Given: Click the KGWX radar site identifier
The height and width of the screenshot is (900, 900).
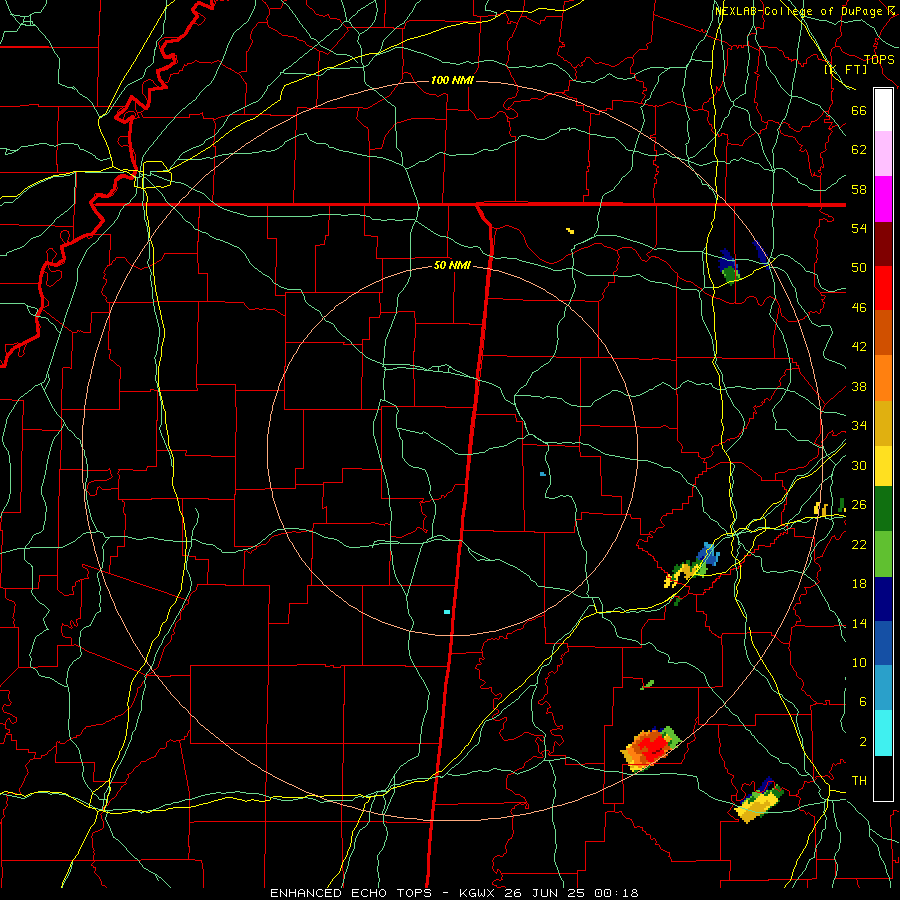Looking at the screenshot, I should (x=479, y=893).
